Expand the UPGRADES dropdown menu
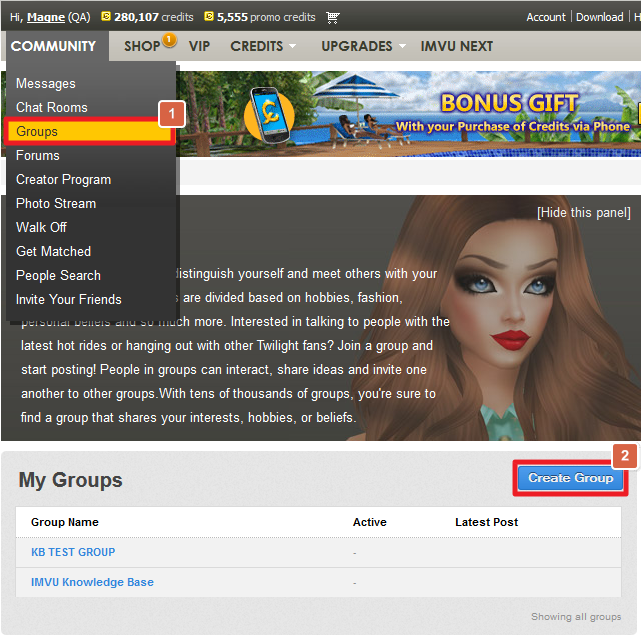 (x=363, y=46)
